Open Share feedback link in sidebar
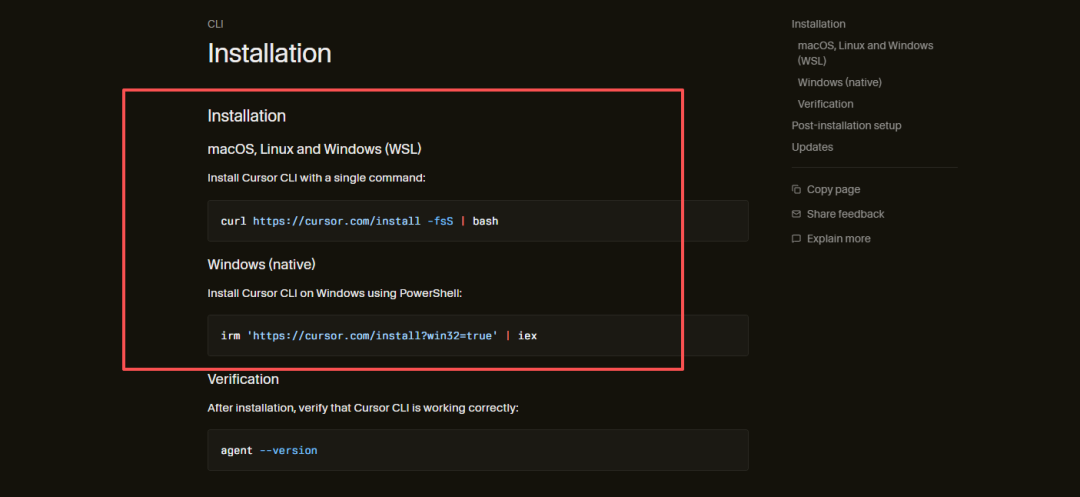The height and width of the screenshot is (497, 1080). click(x=845, y=214)
